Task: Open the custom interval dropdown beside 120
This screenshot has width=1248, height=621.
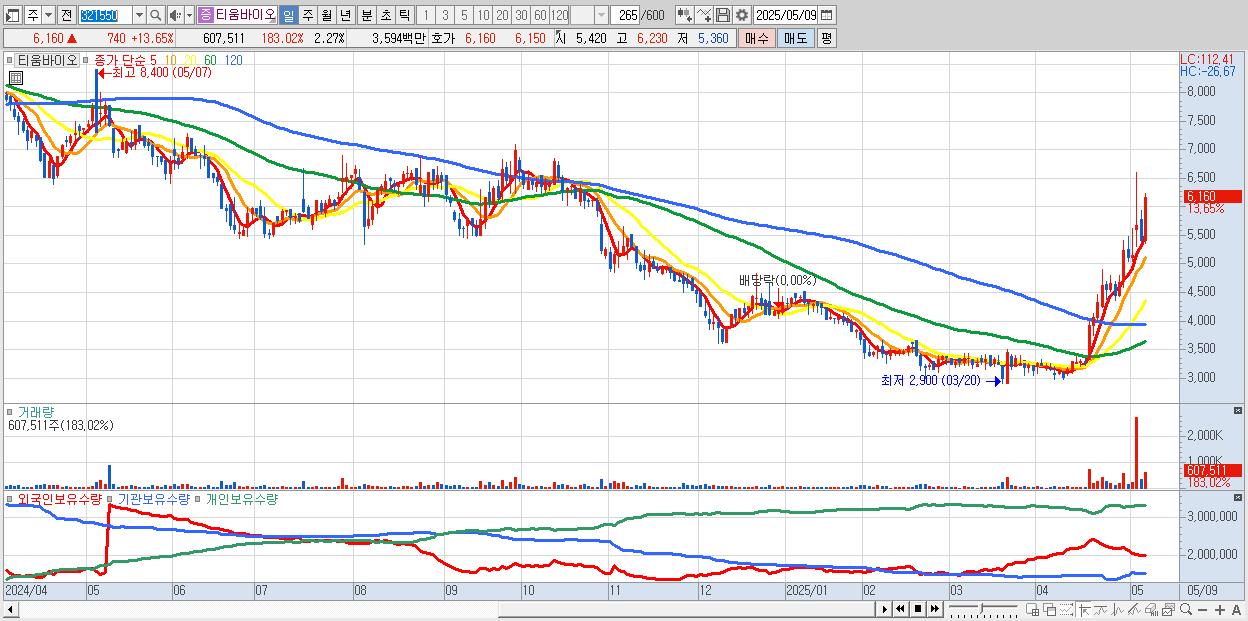Action: pyautogui.click(x=601, y=15)
